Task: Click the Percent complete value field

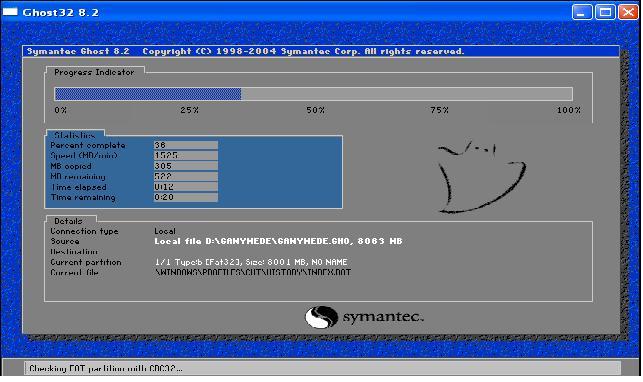Action: click(186, 145)
